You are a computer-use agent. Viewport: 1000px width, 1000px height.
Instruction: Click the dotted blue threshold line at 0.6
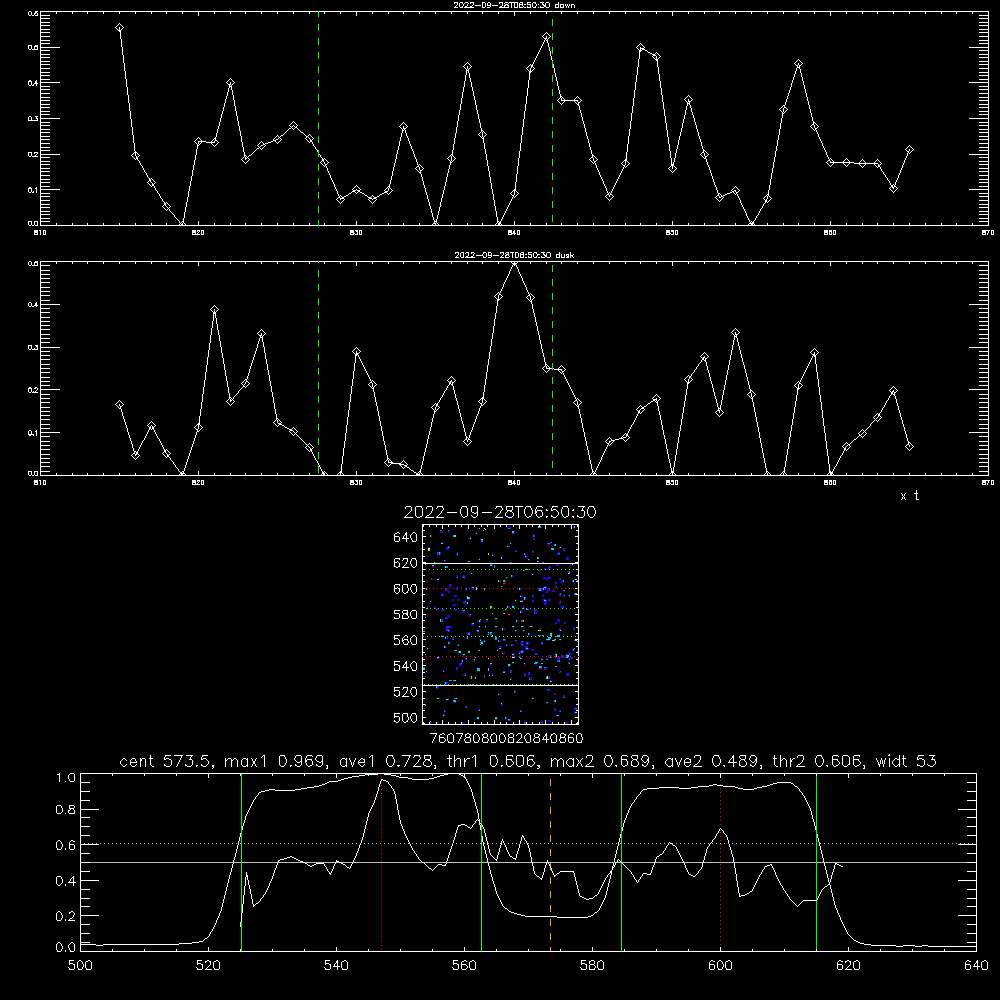pyautogui.click(x=529, y=844)
